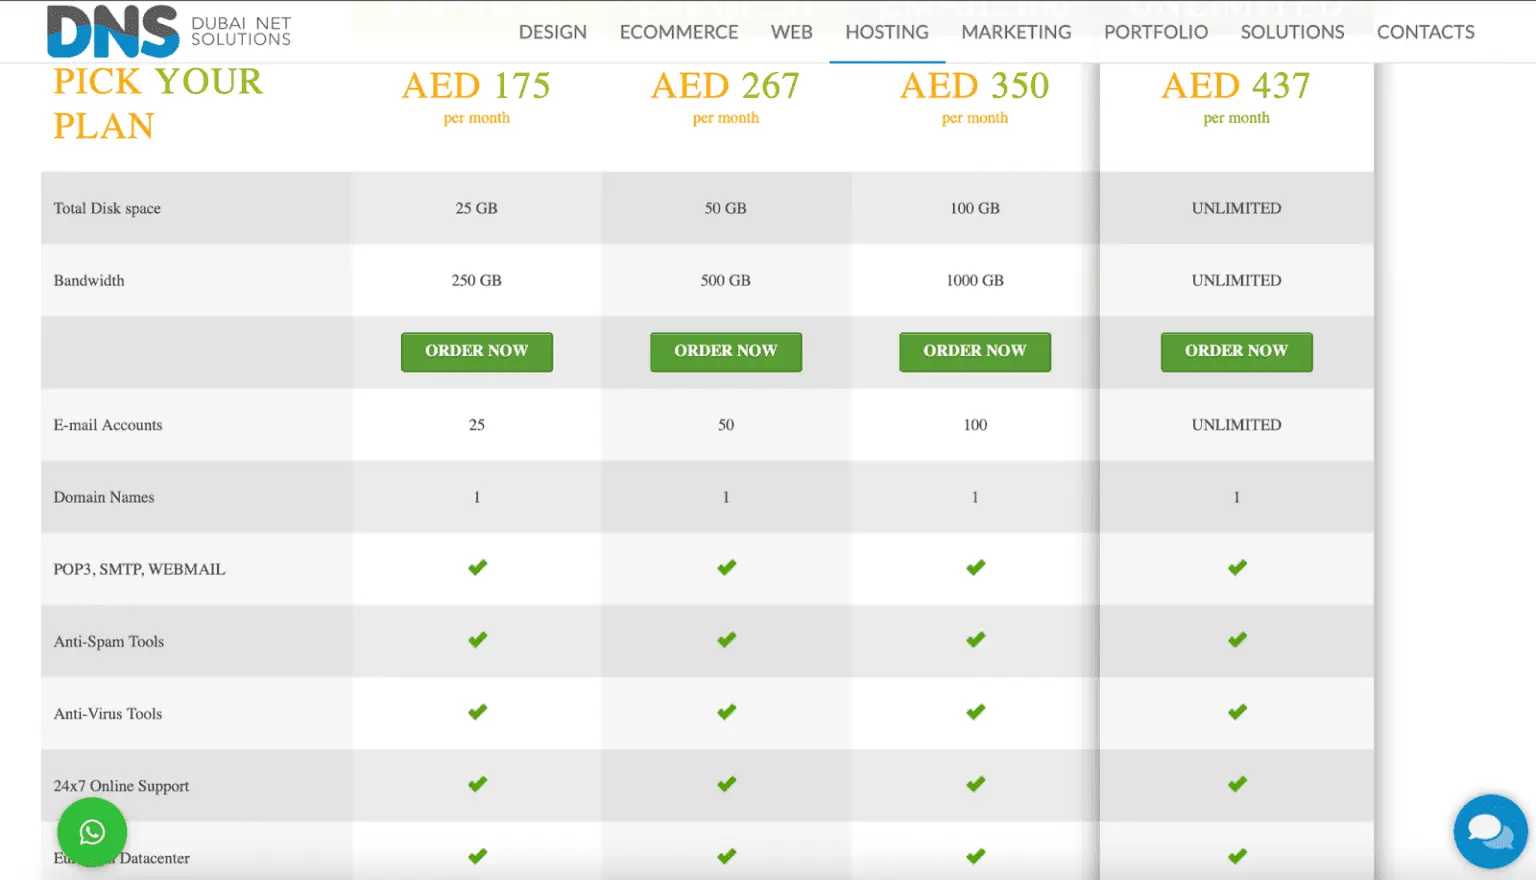The height and width of the screenshot is (880, 1536).
Task: Open the Solutions menu
Action: 1292,32
